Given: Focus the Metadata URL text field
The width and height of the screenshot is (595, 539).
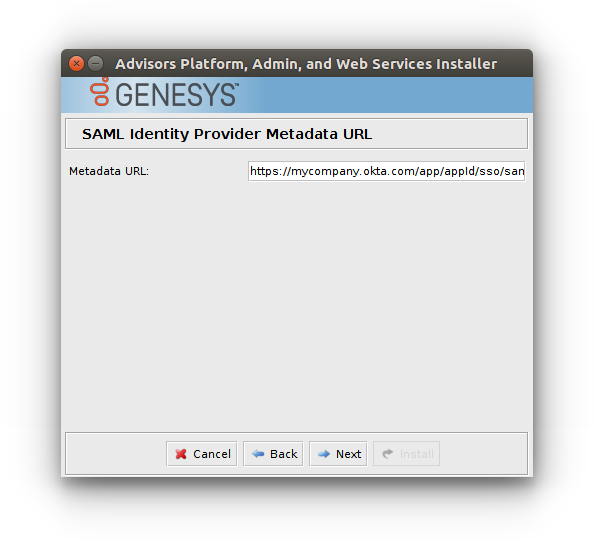Looking at the screenshot, I should [x=387, y=171].
